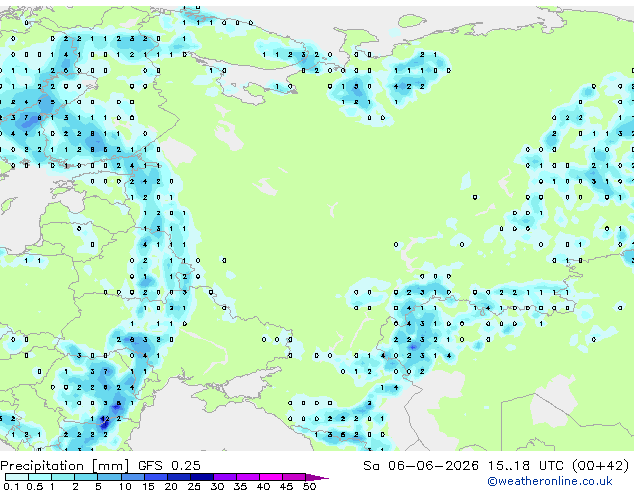Click the '40' legend scale label
This screenshot has height=490, width=634.
click(x=263, y=486)
